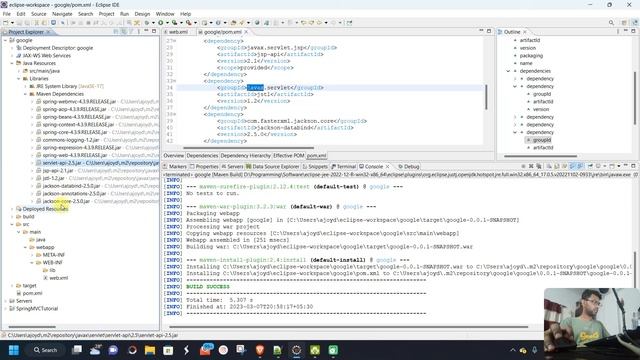Click Remove Launch X icon in Console
This screenshot has width=640, height=360.
click(531, 166)
